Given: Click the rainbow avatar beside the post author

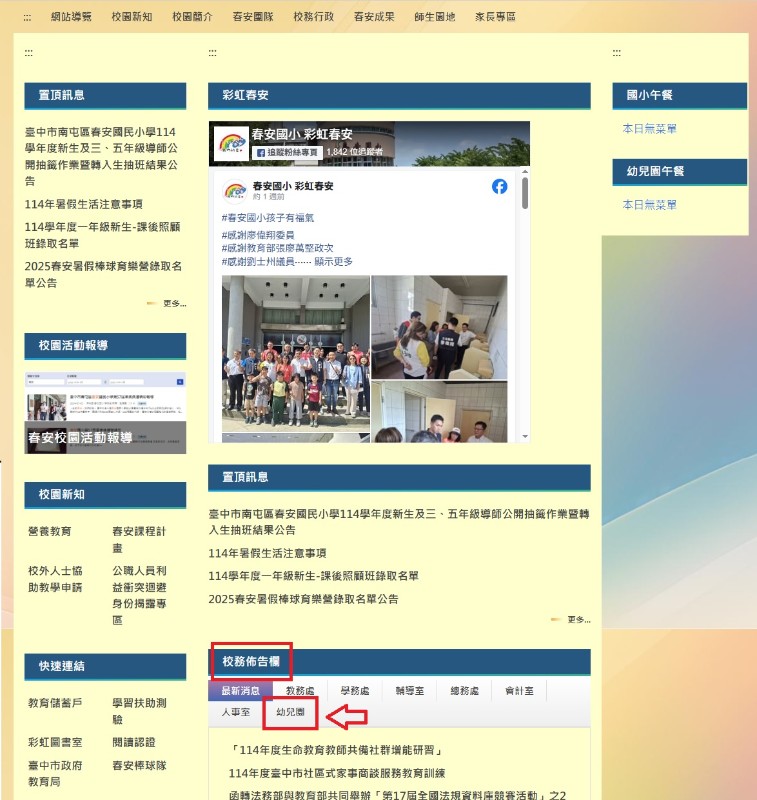Looking at the screenshot, I should (235, 190).
